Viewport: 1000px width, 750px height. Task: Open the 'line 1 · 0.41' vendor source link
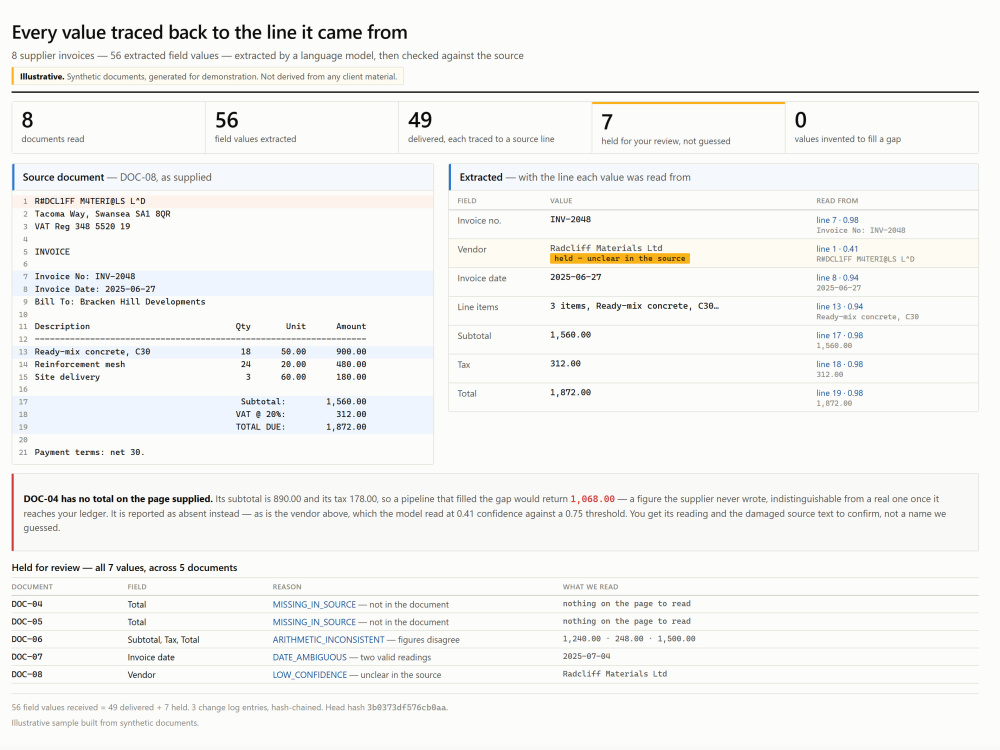(x=837, y=249)
